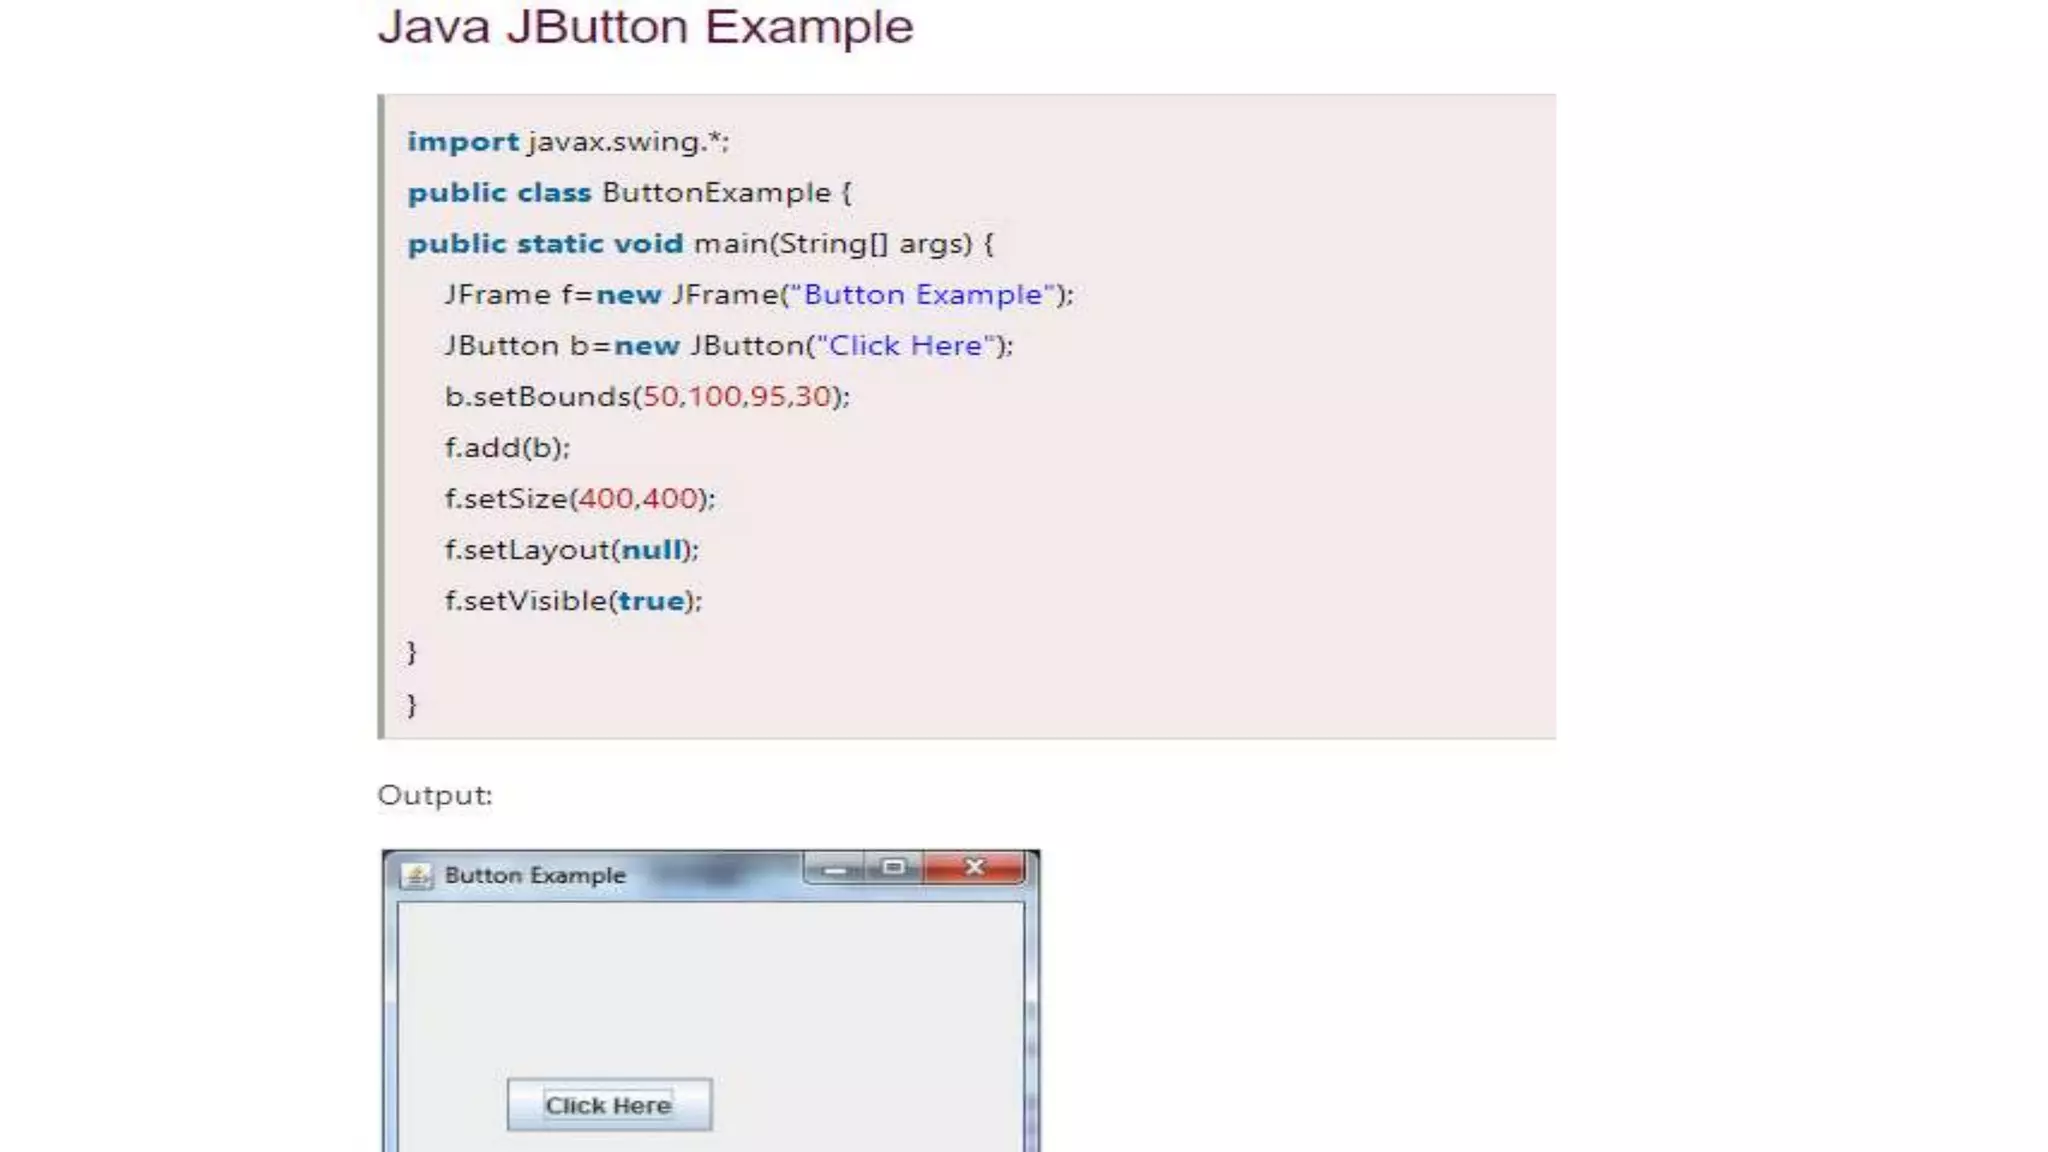Click the Java coffee cup window icon
The width and height of the screenshot is (2048, 1152).
416,876
